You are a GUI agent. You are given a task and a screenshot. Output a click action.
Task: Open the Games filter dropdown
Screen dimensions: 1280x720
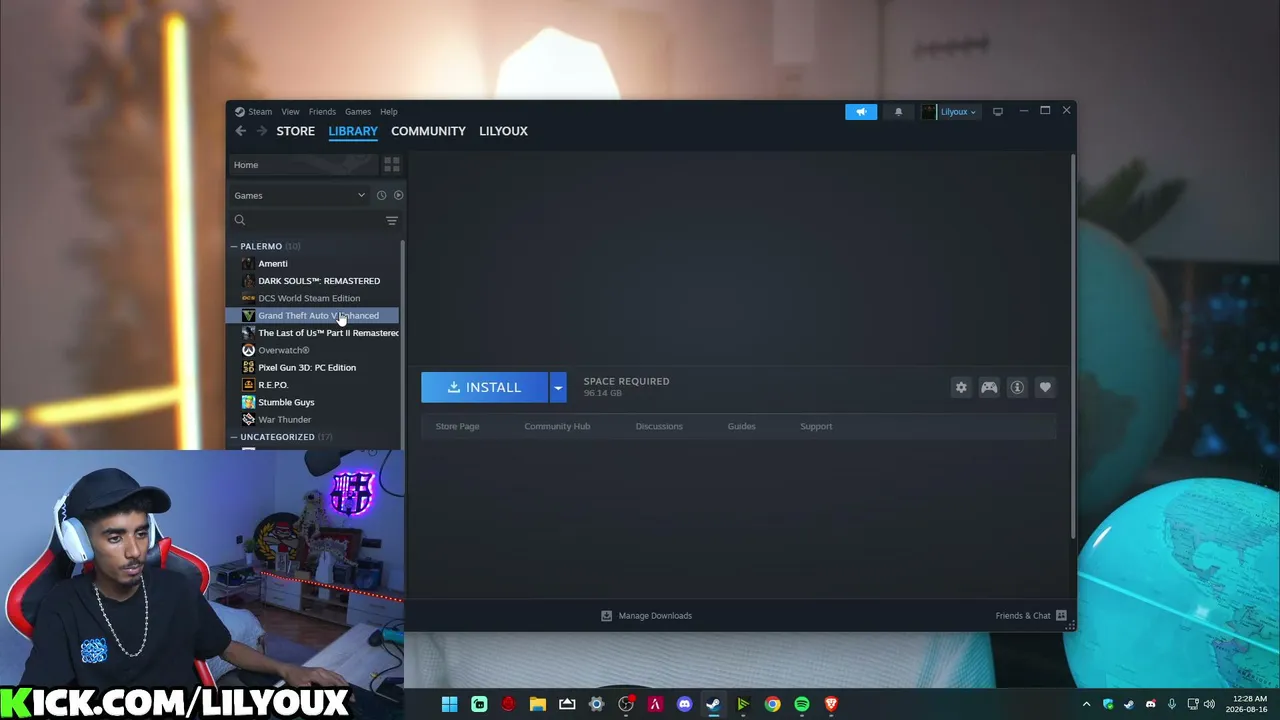coord(300,195)
